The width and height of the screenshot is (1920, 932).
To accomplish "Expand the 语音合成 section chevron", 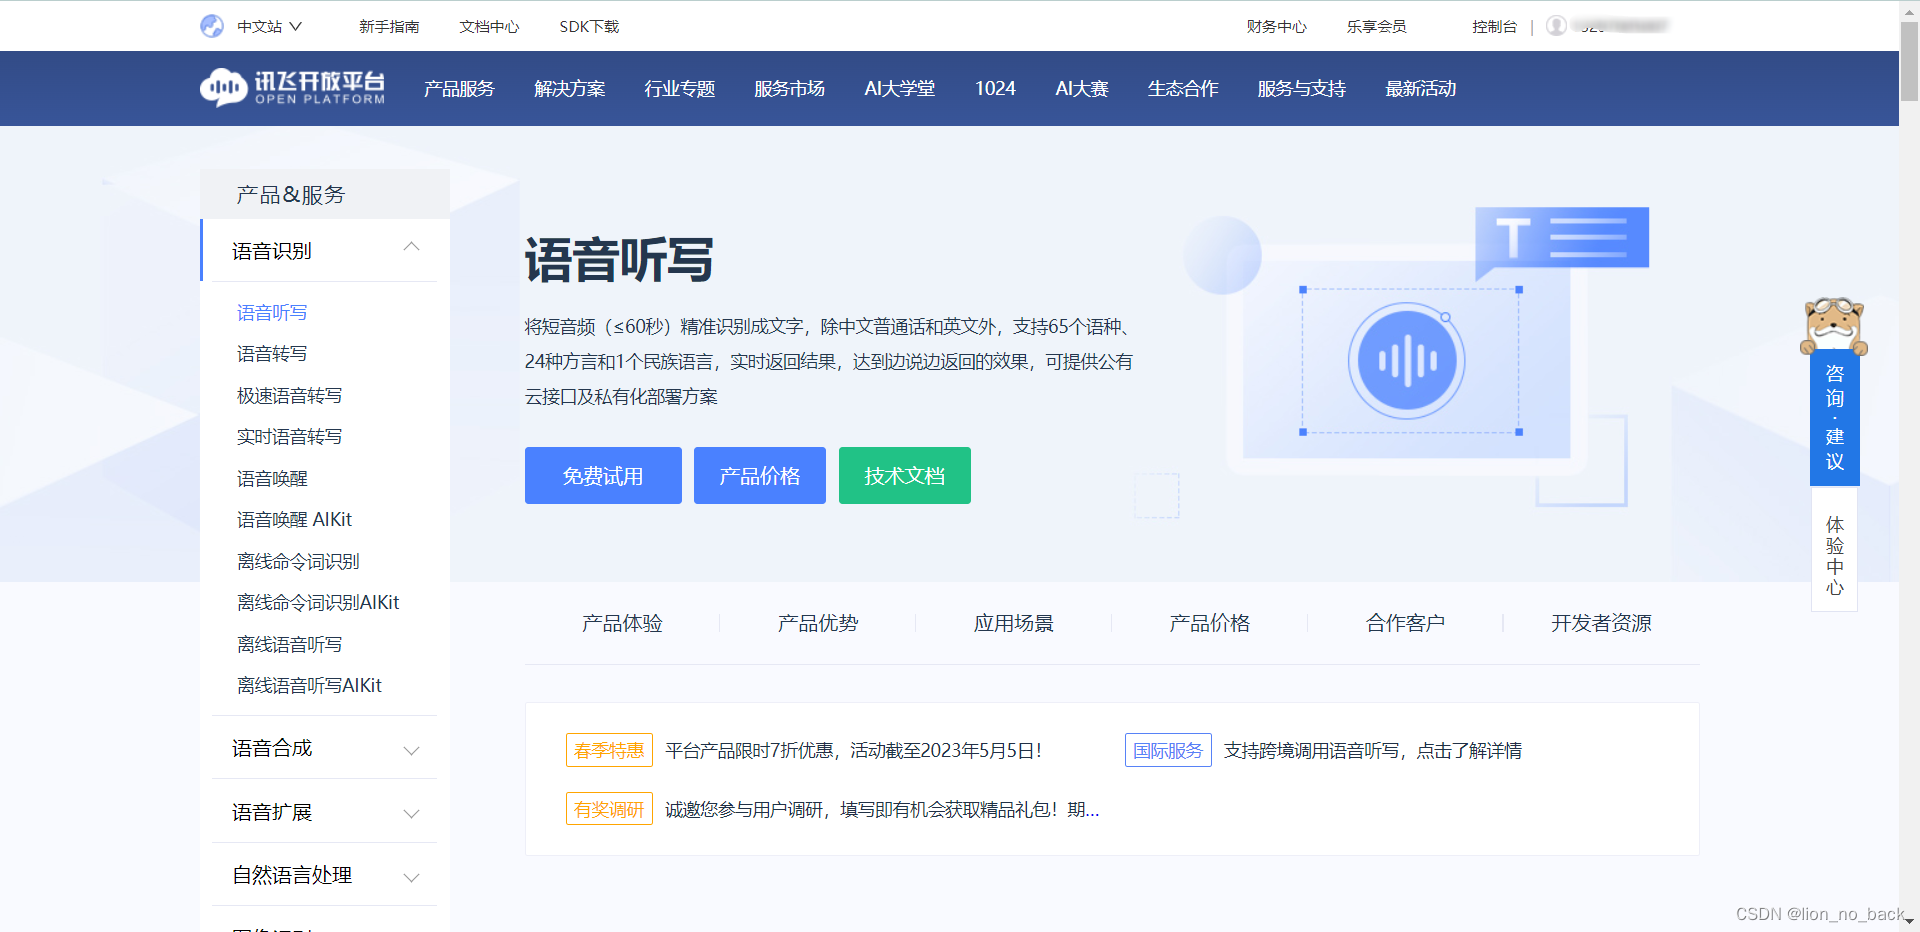I will (411, 750).
